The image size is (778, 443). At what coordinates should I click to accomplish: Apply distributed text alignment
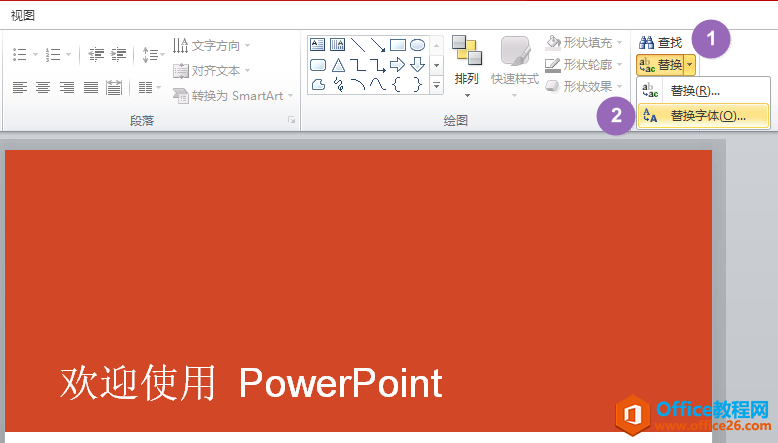tap(114, 88)
